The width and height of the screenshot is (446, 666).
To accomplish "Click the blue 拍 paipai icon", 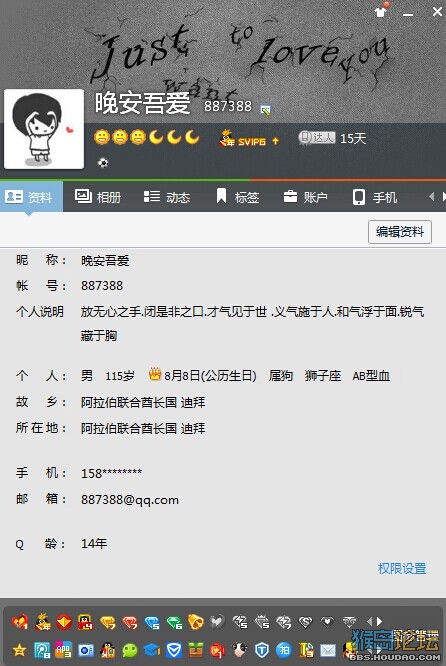I will tap(284, 650).
